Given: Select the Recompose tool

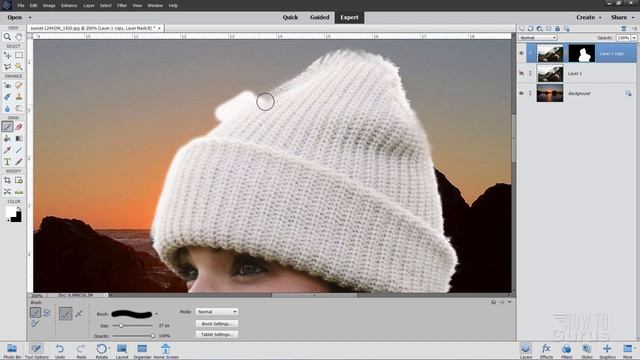Looking at the screenshot, I should (19, 180).
